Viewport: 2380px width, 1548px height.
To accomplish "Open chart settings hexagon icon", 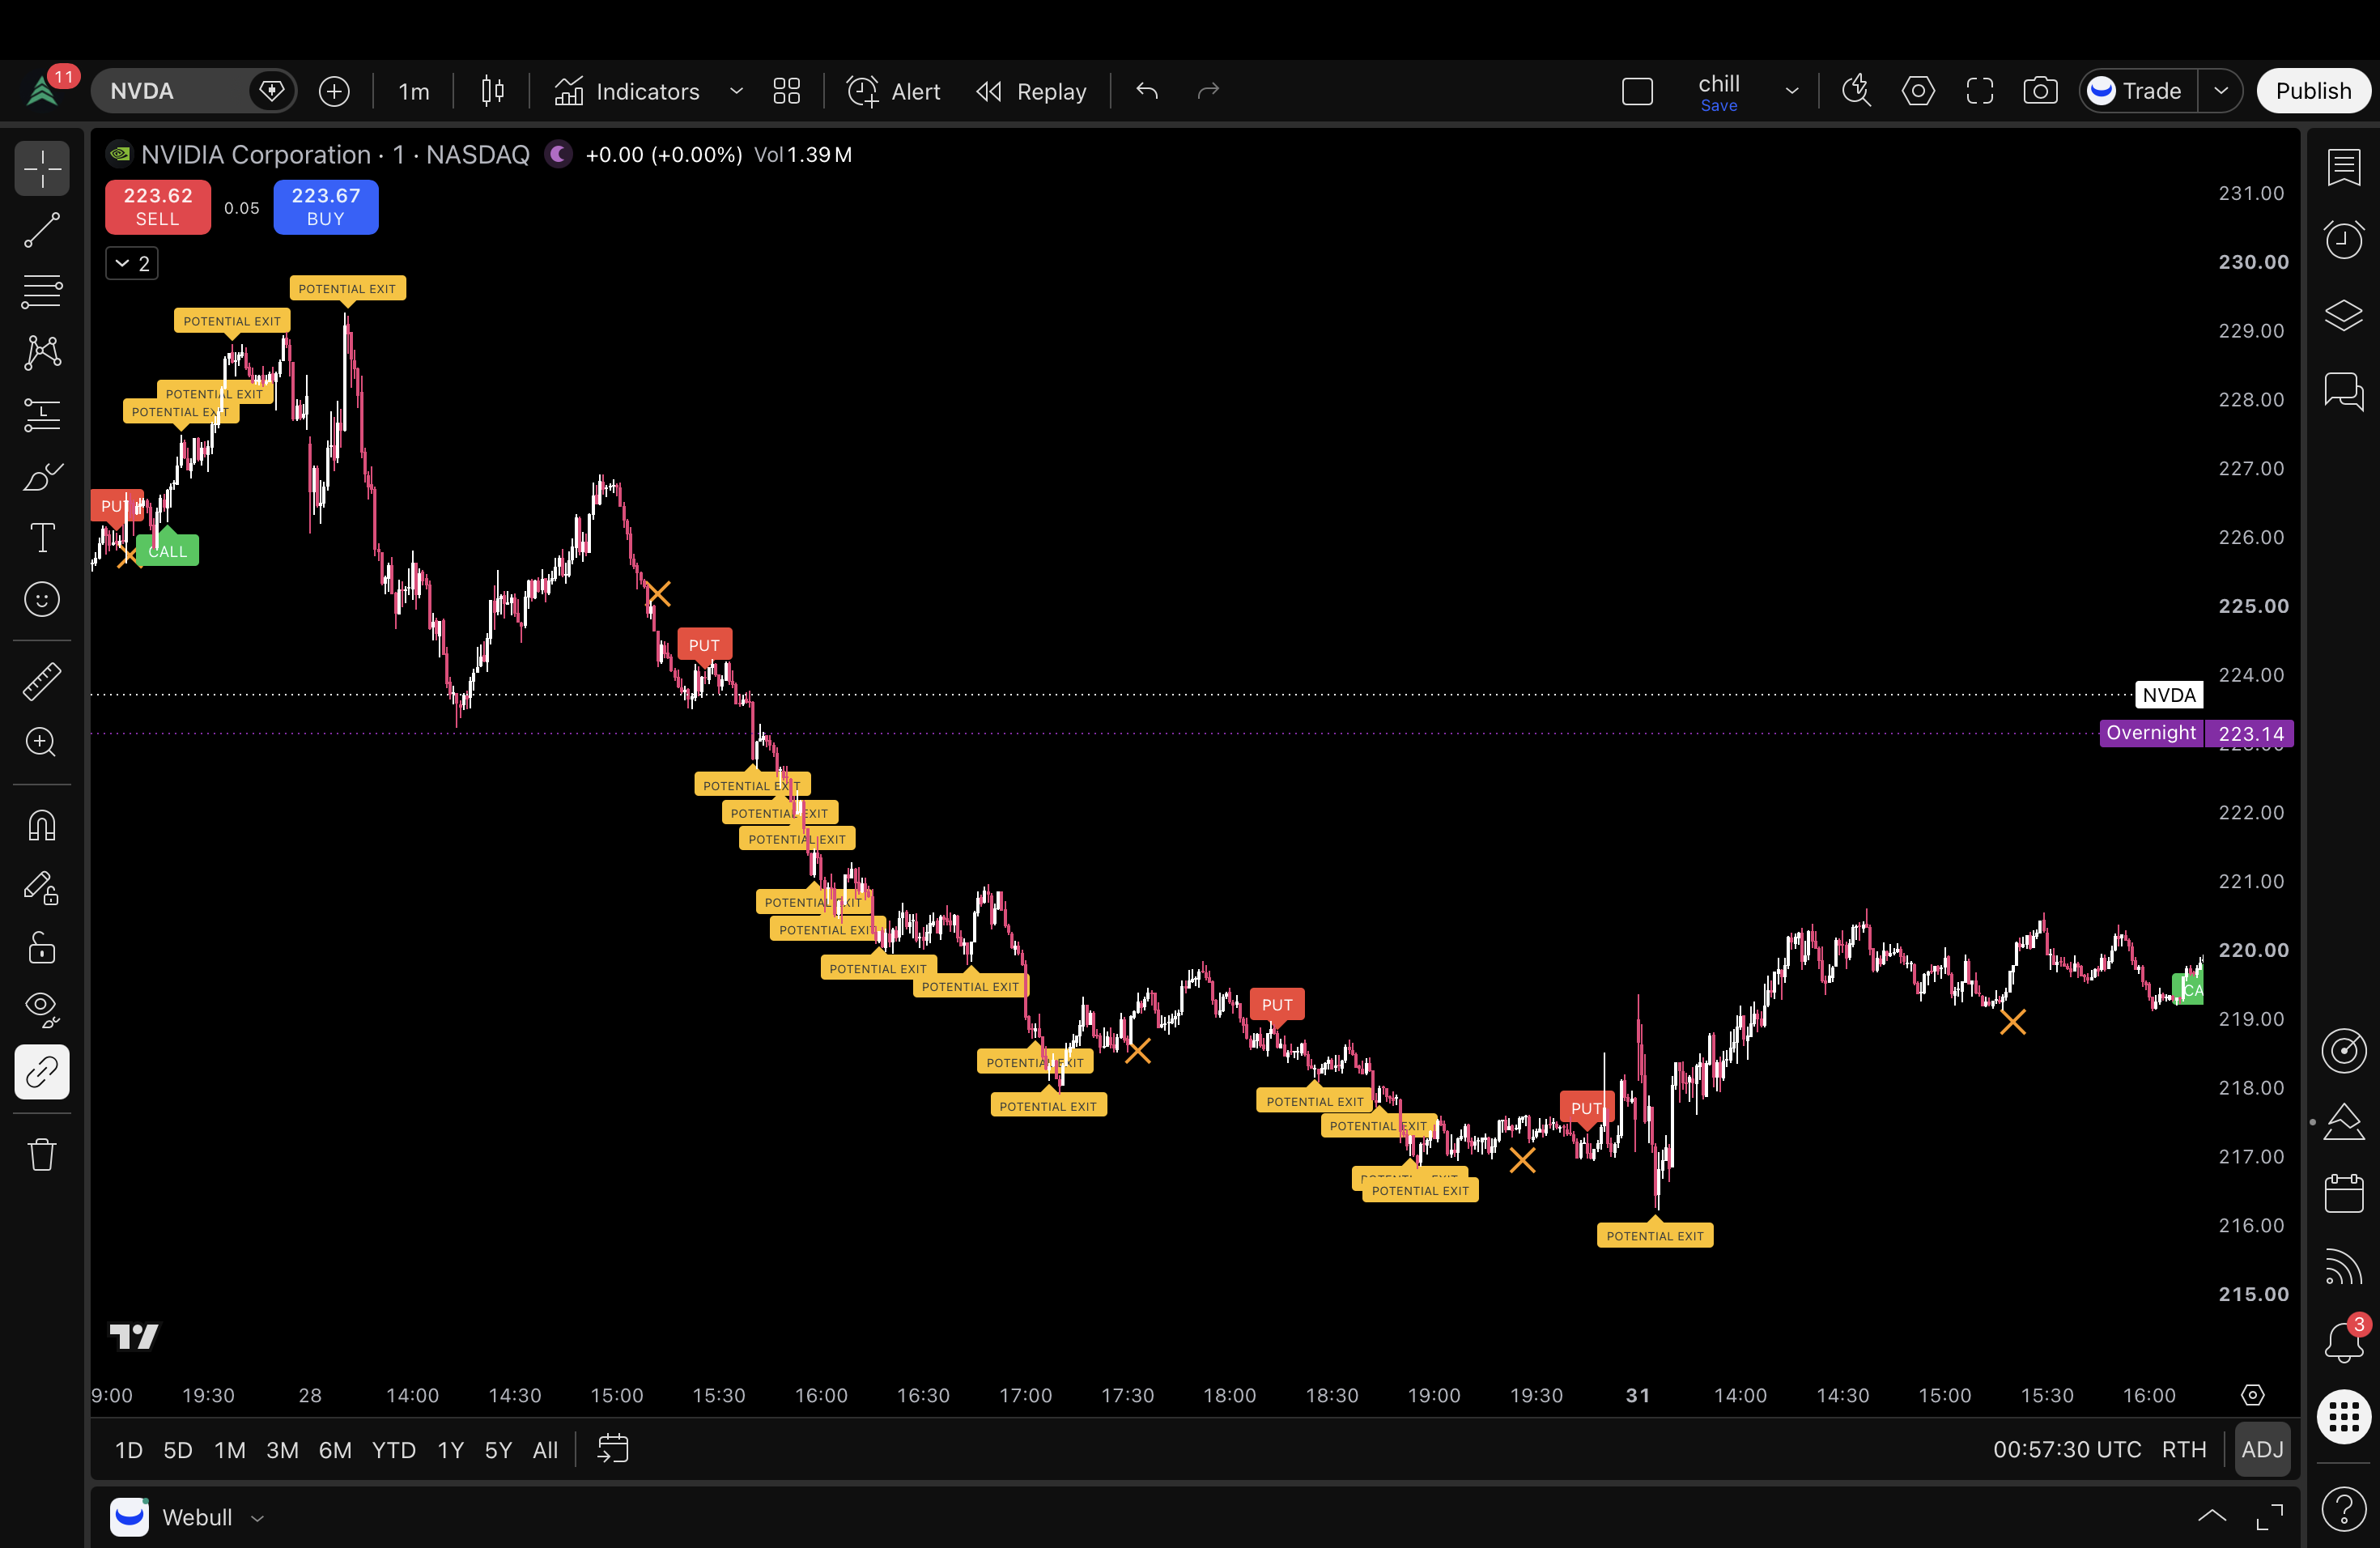I will point(1918,91).
